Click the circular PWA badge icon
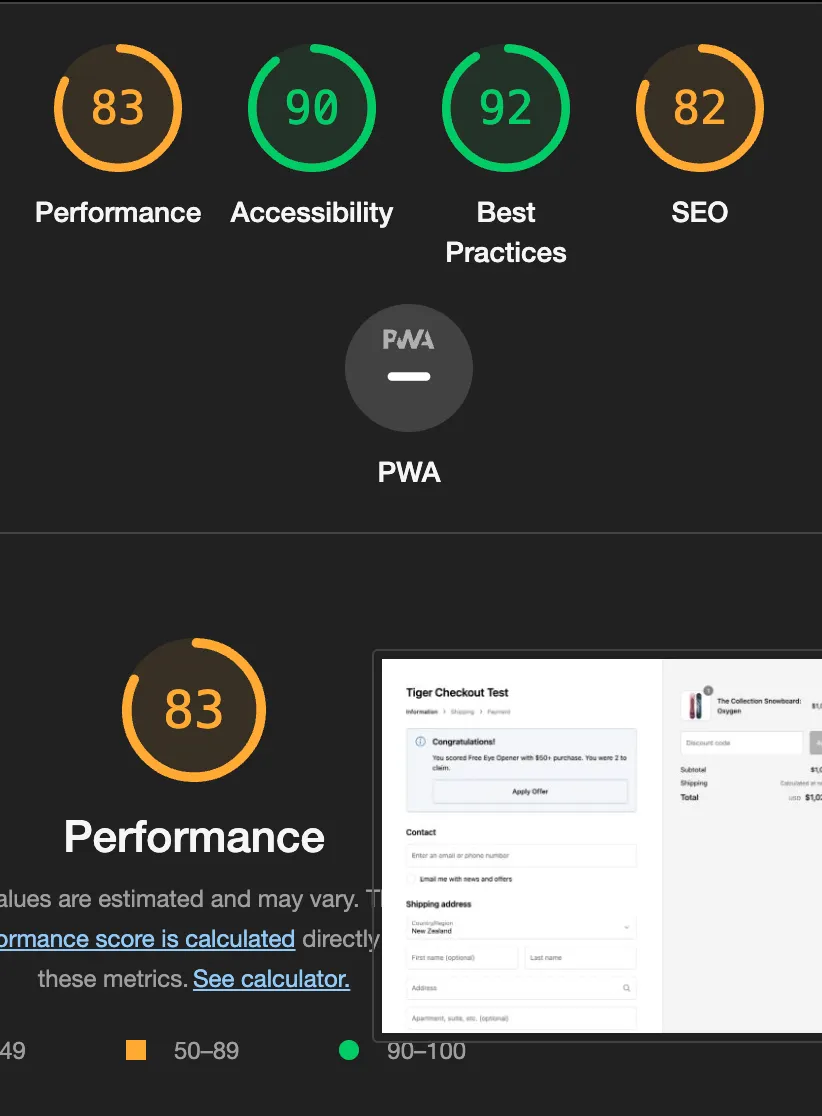 pos(408,367)
